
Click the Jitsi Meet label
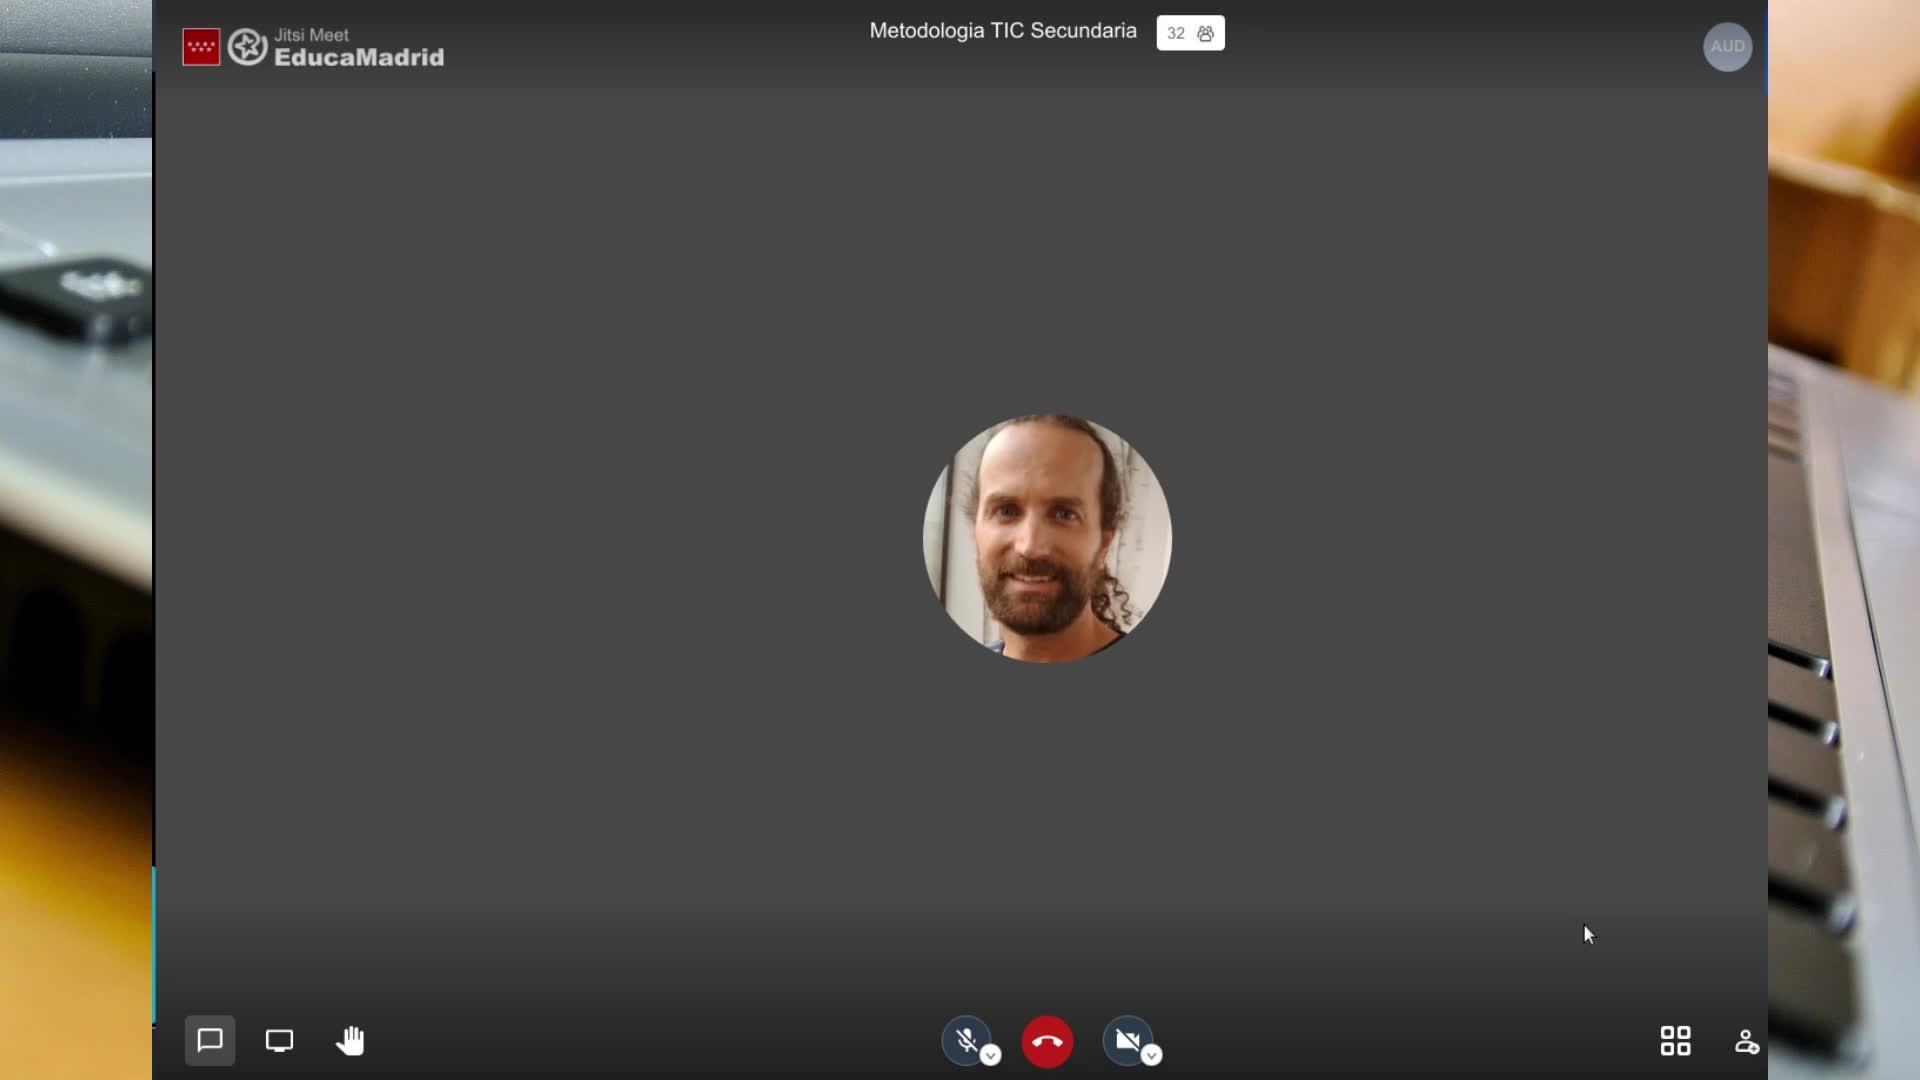(x=311, y=35)
